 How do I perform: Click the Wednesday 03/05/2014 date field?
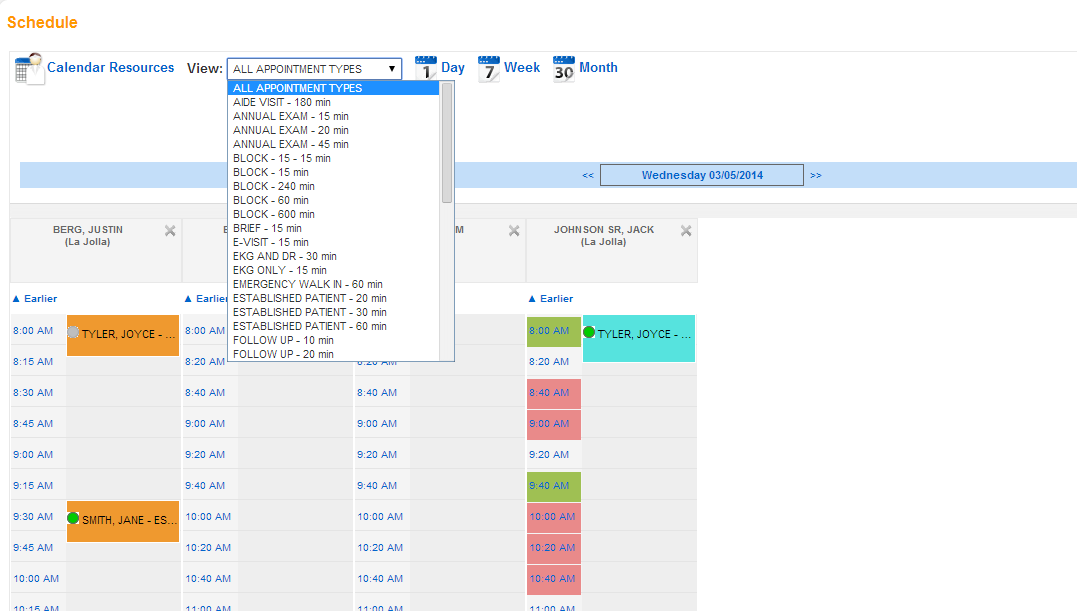[x=702, y=176]
